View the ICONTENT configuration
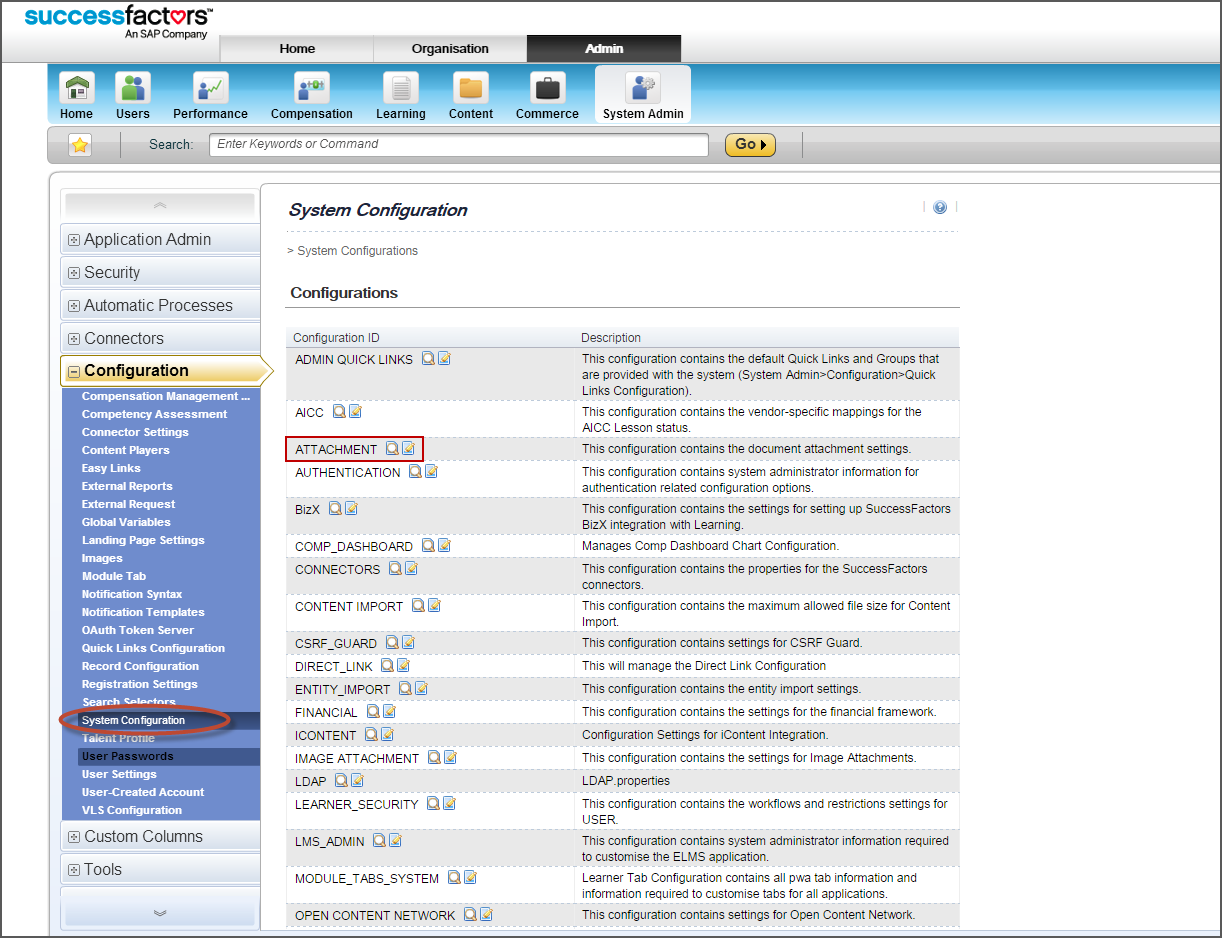The height and width of the screenshot is (938, 1222). click(371, 734)
